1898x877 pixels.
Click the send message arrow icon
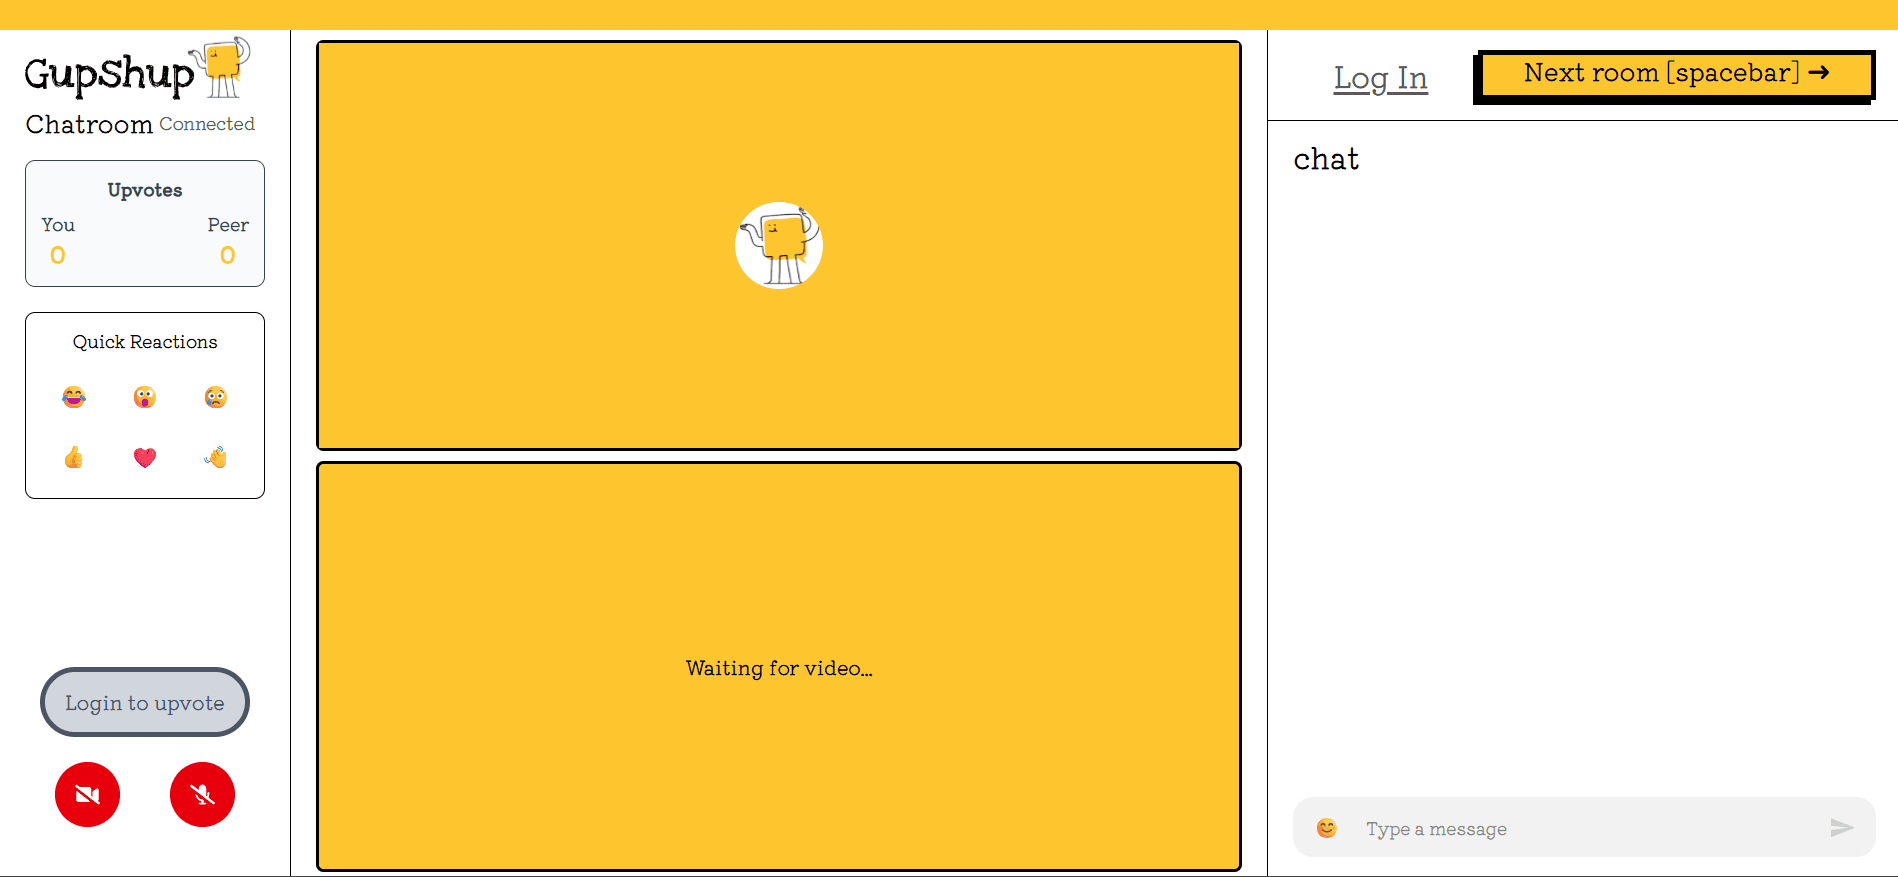(1841, 828)
